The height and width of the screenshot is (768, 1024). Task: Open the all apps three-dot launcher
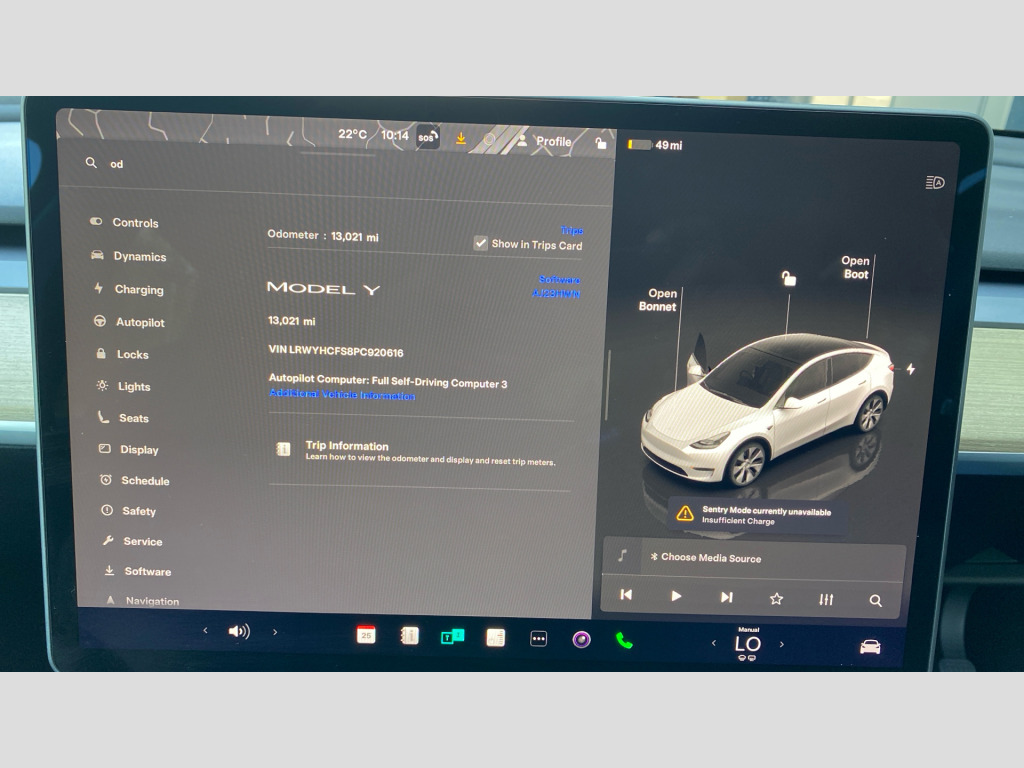point(539,639)
